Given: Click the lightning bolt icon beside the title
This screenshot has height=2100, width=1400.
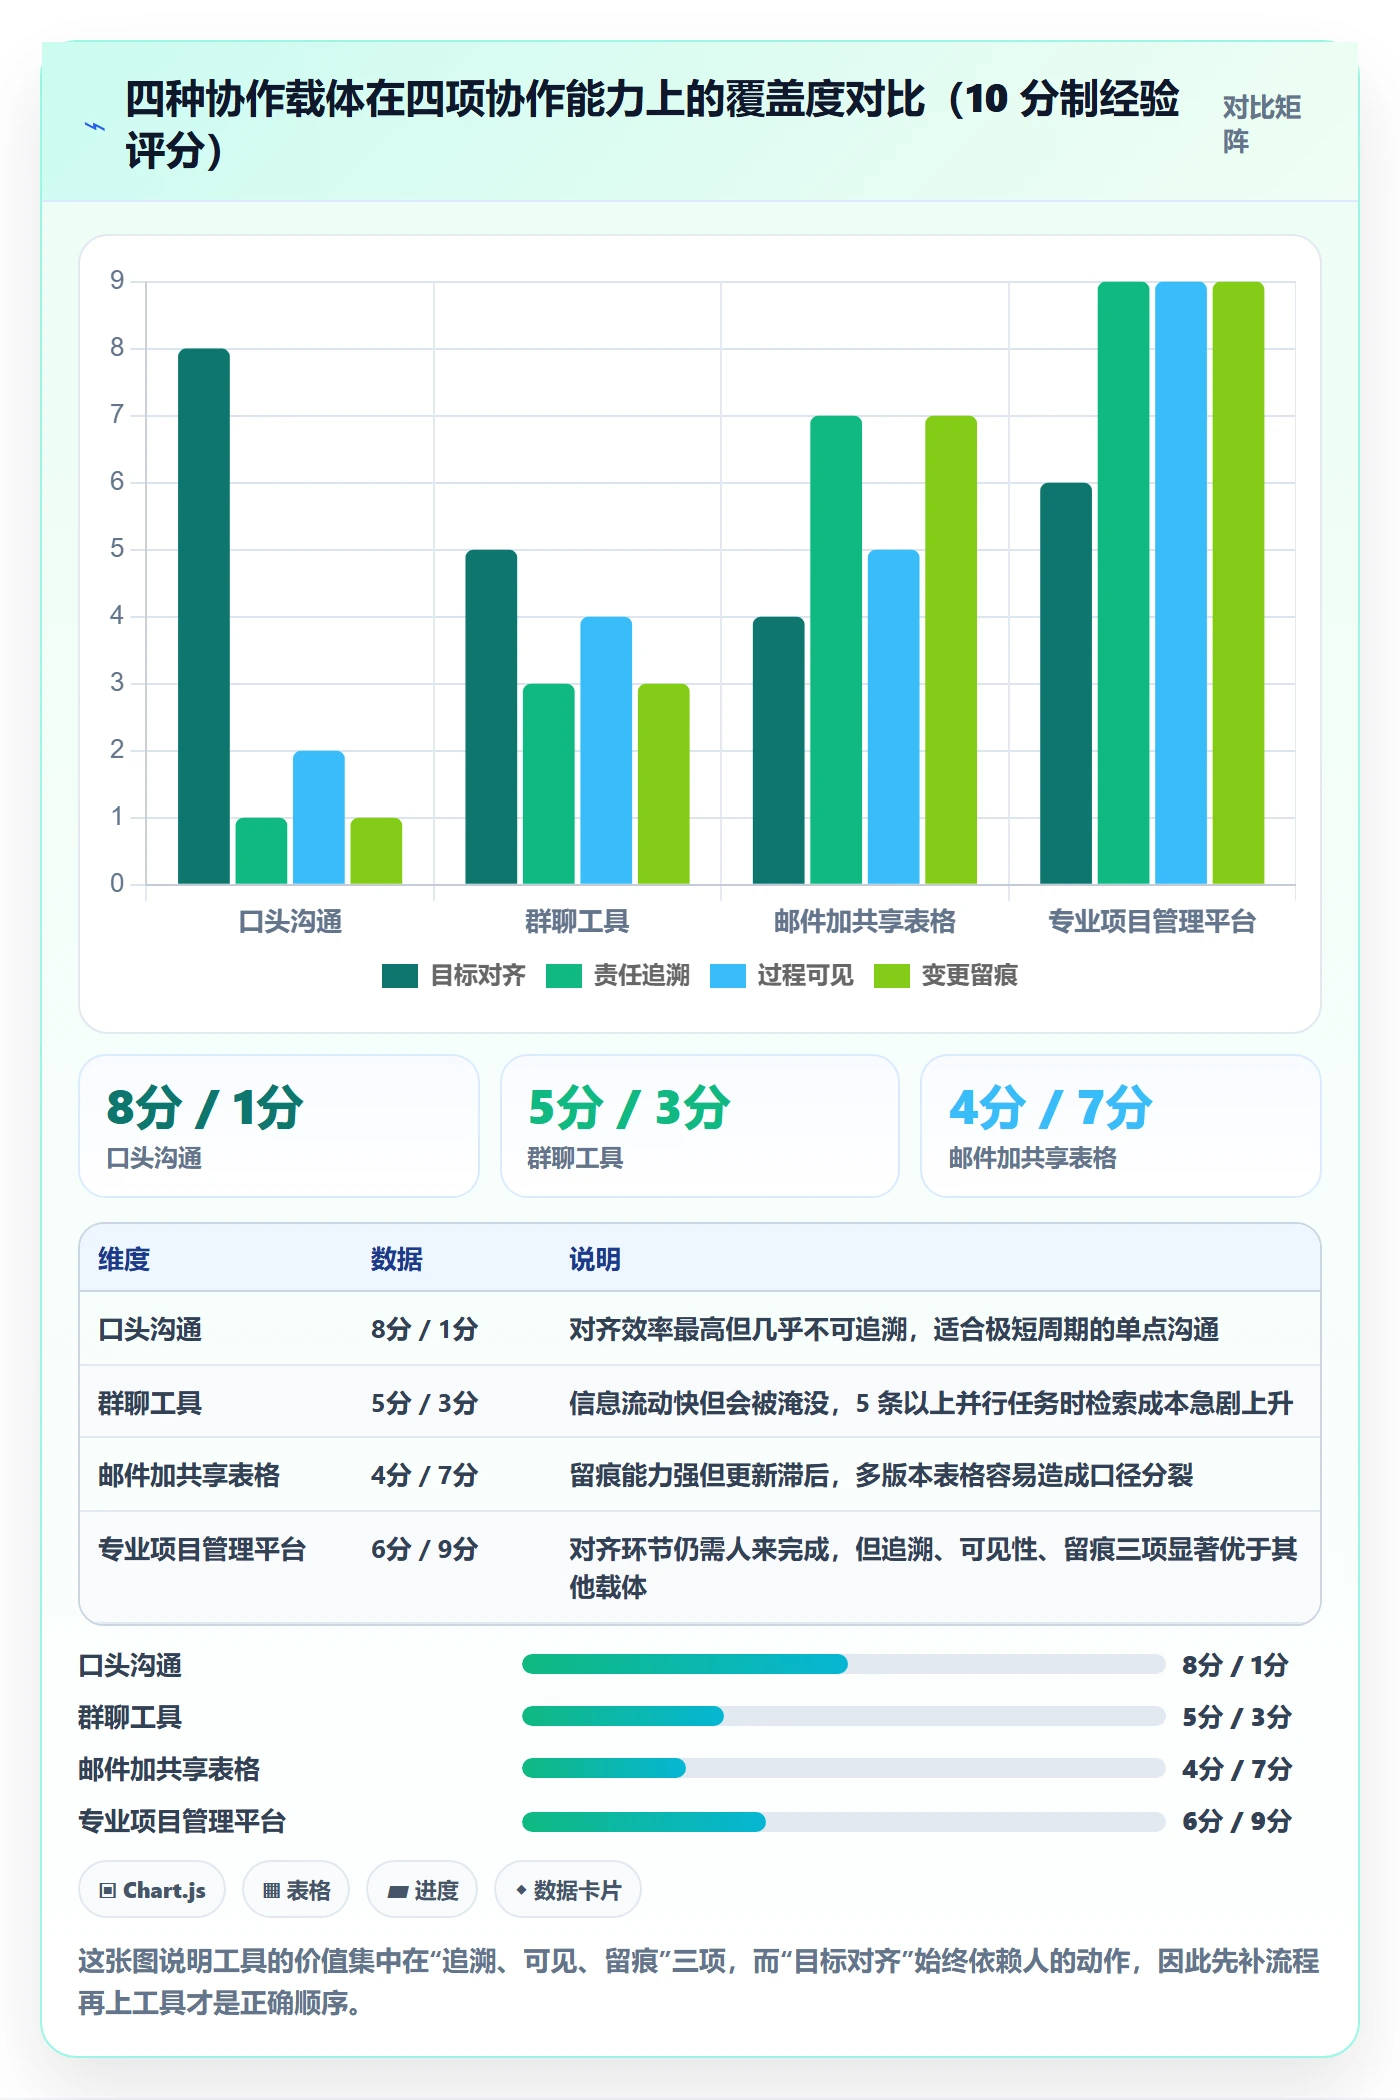Looking at the screenshot, I should pos(95,126).
